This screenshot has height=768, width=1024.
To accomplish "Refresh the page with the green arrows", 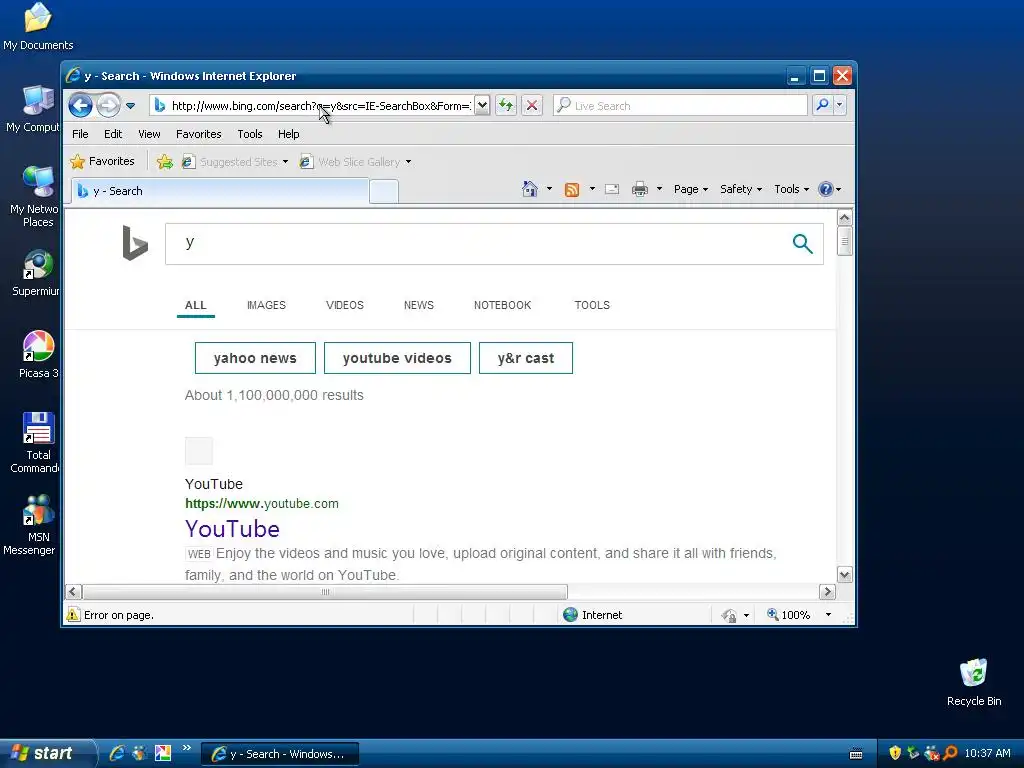I will (506, 105).
